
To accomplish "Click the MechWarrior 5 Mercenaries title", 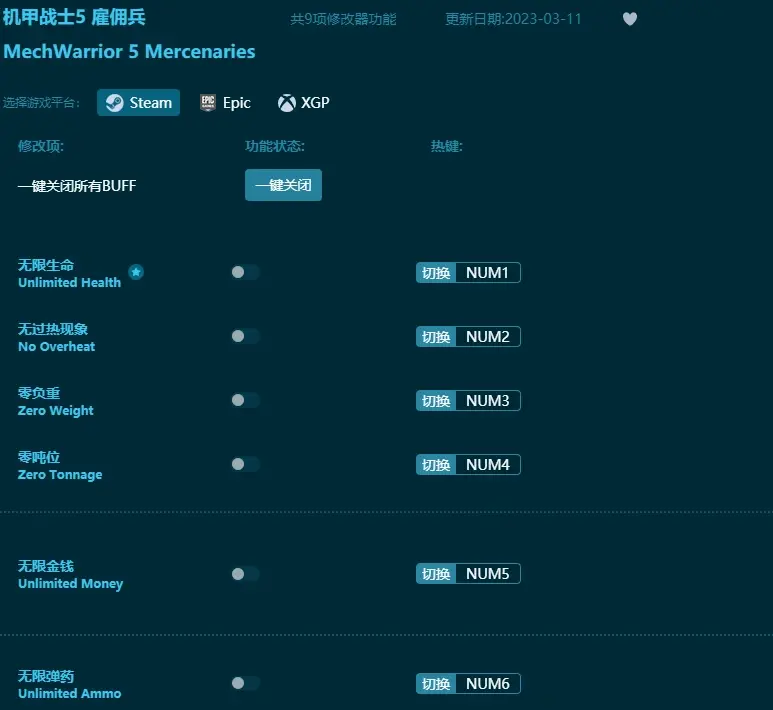I will pyautogui.click(x=129, y=52).
